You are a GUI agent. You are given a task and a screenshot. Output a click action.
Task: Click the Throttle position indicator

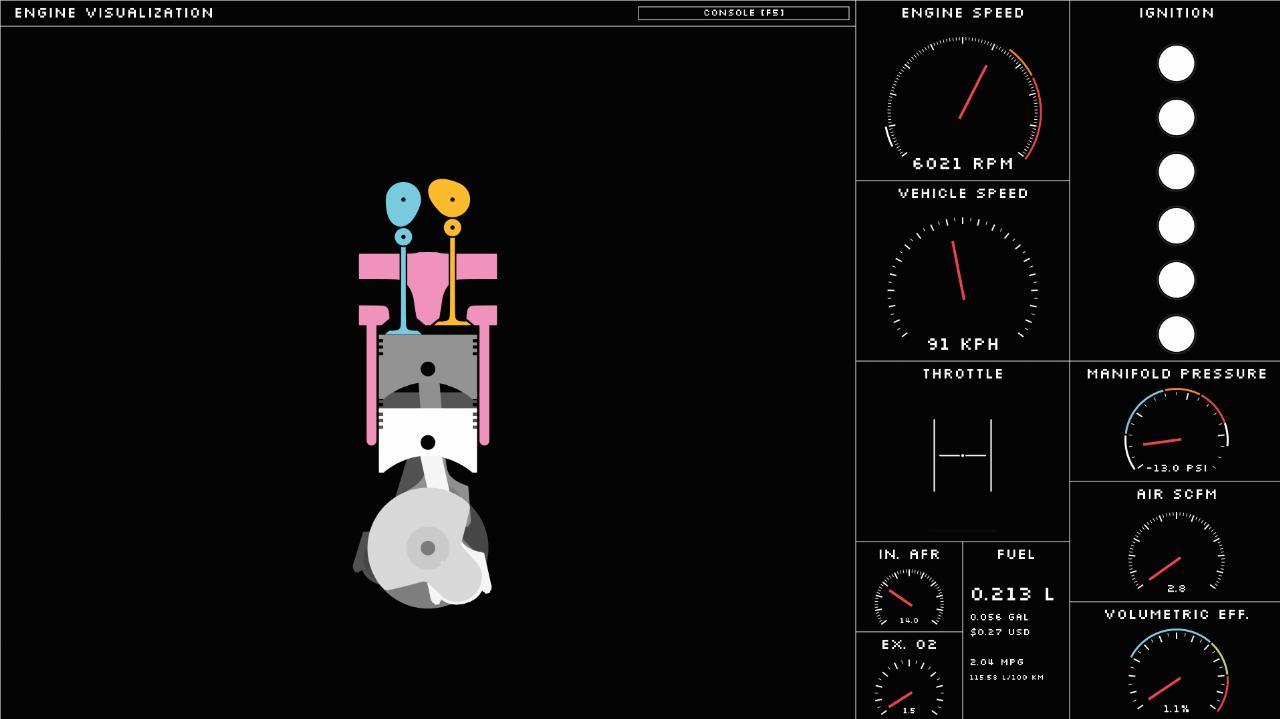coord(962,456)
